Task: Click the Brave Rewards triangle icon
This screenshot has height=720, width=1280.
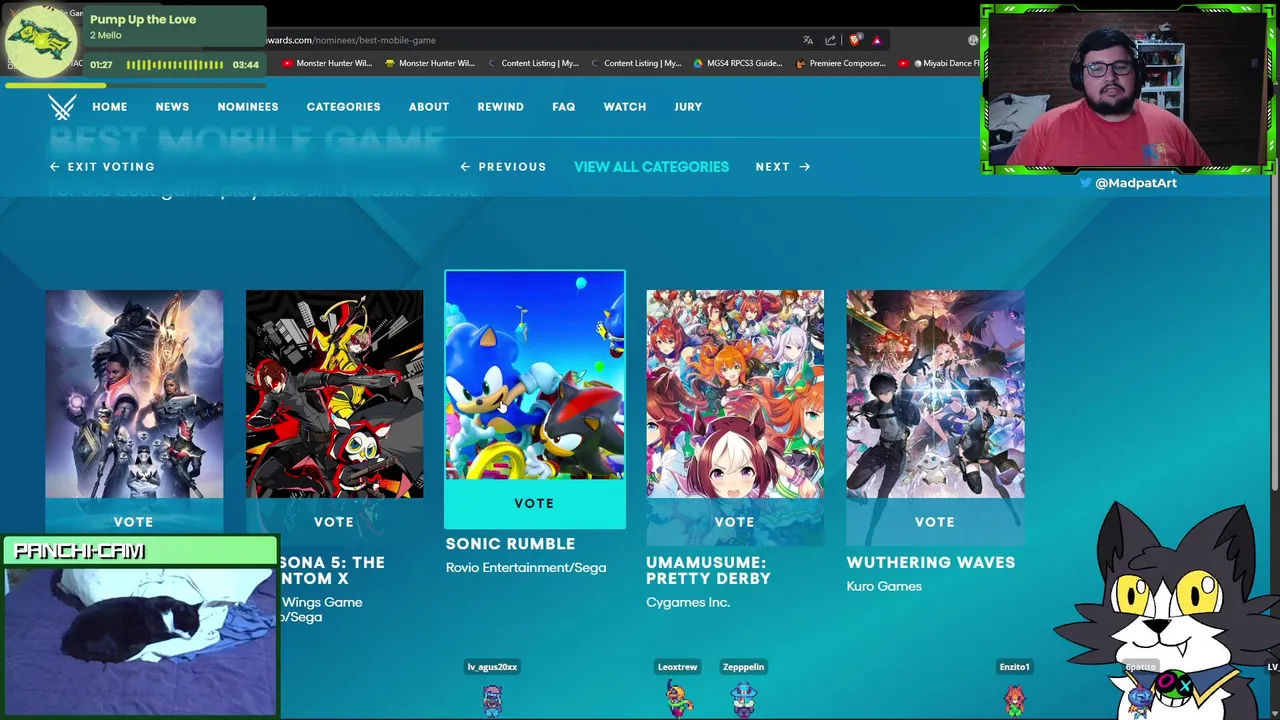Action: pyautogui.click(x=877, y=40)
